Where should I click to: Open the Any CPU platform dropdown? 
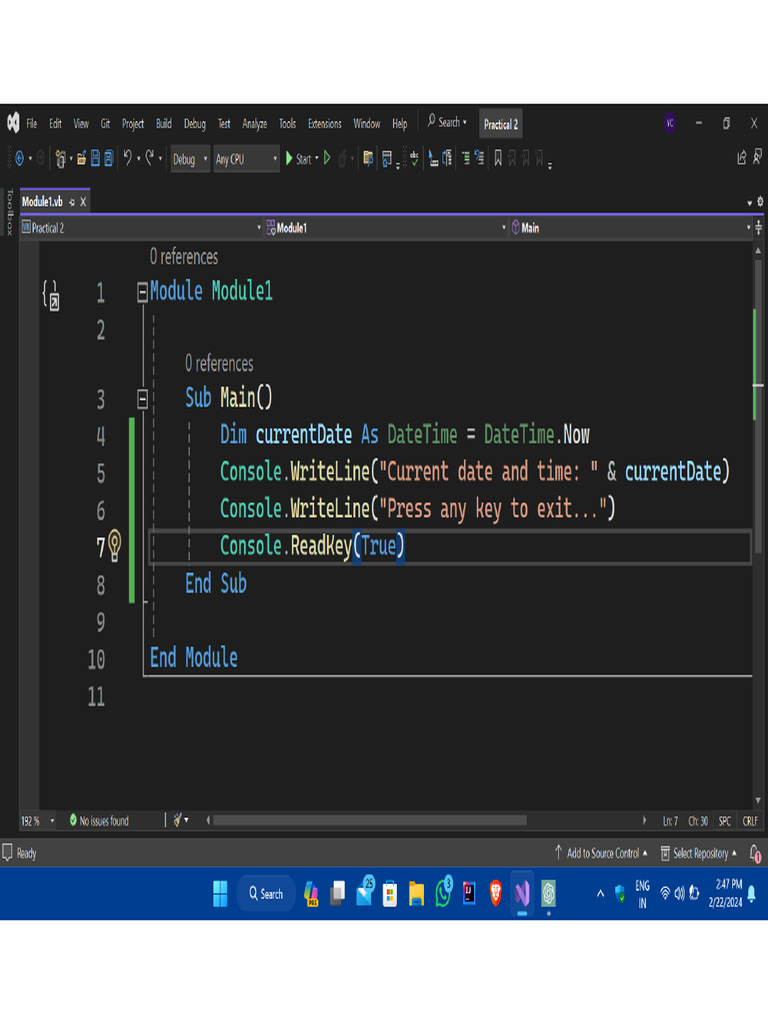(x=246, y=159)
